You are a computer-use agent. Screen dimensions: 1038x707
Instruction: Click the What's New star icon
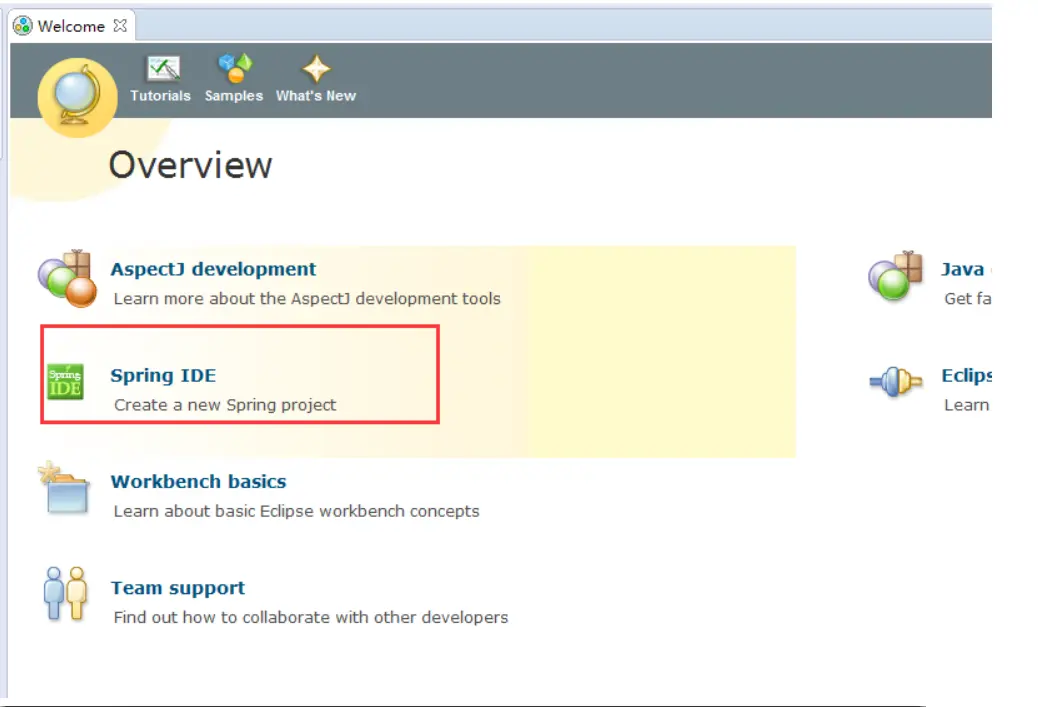coord(316,68)
